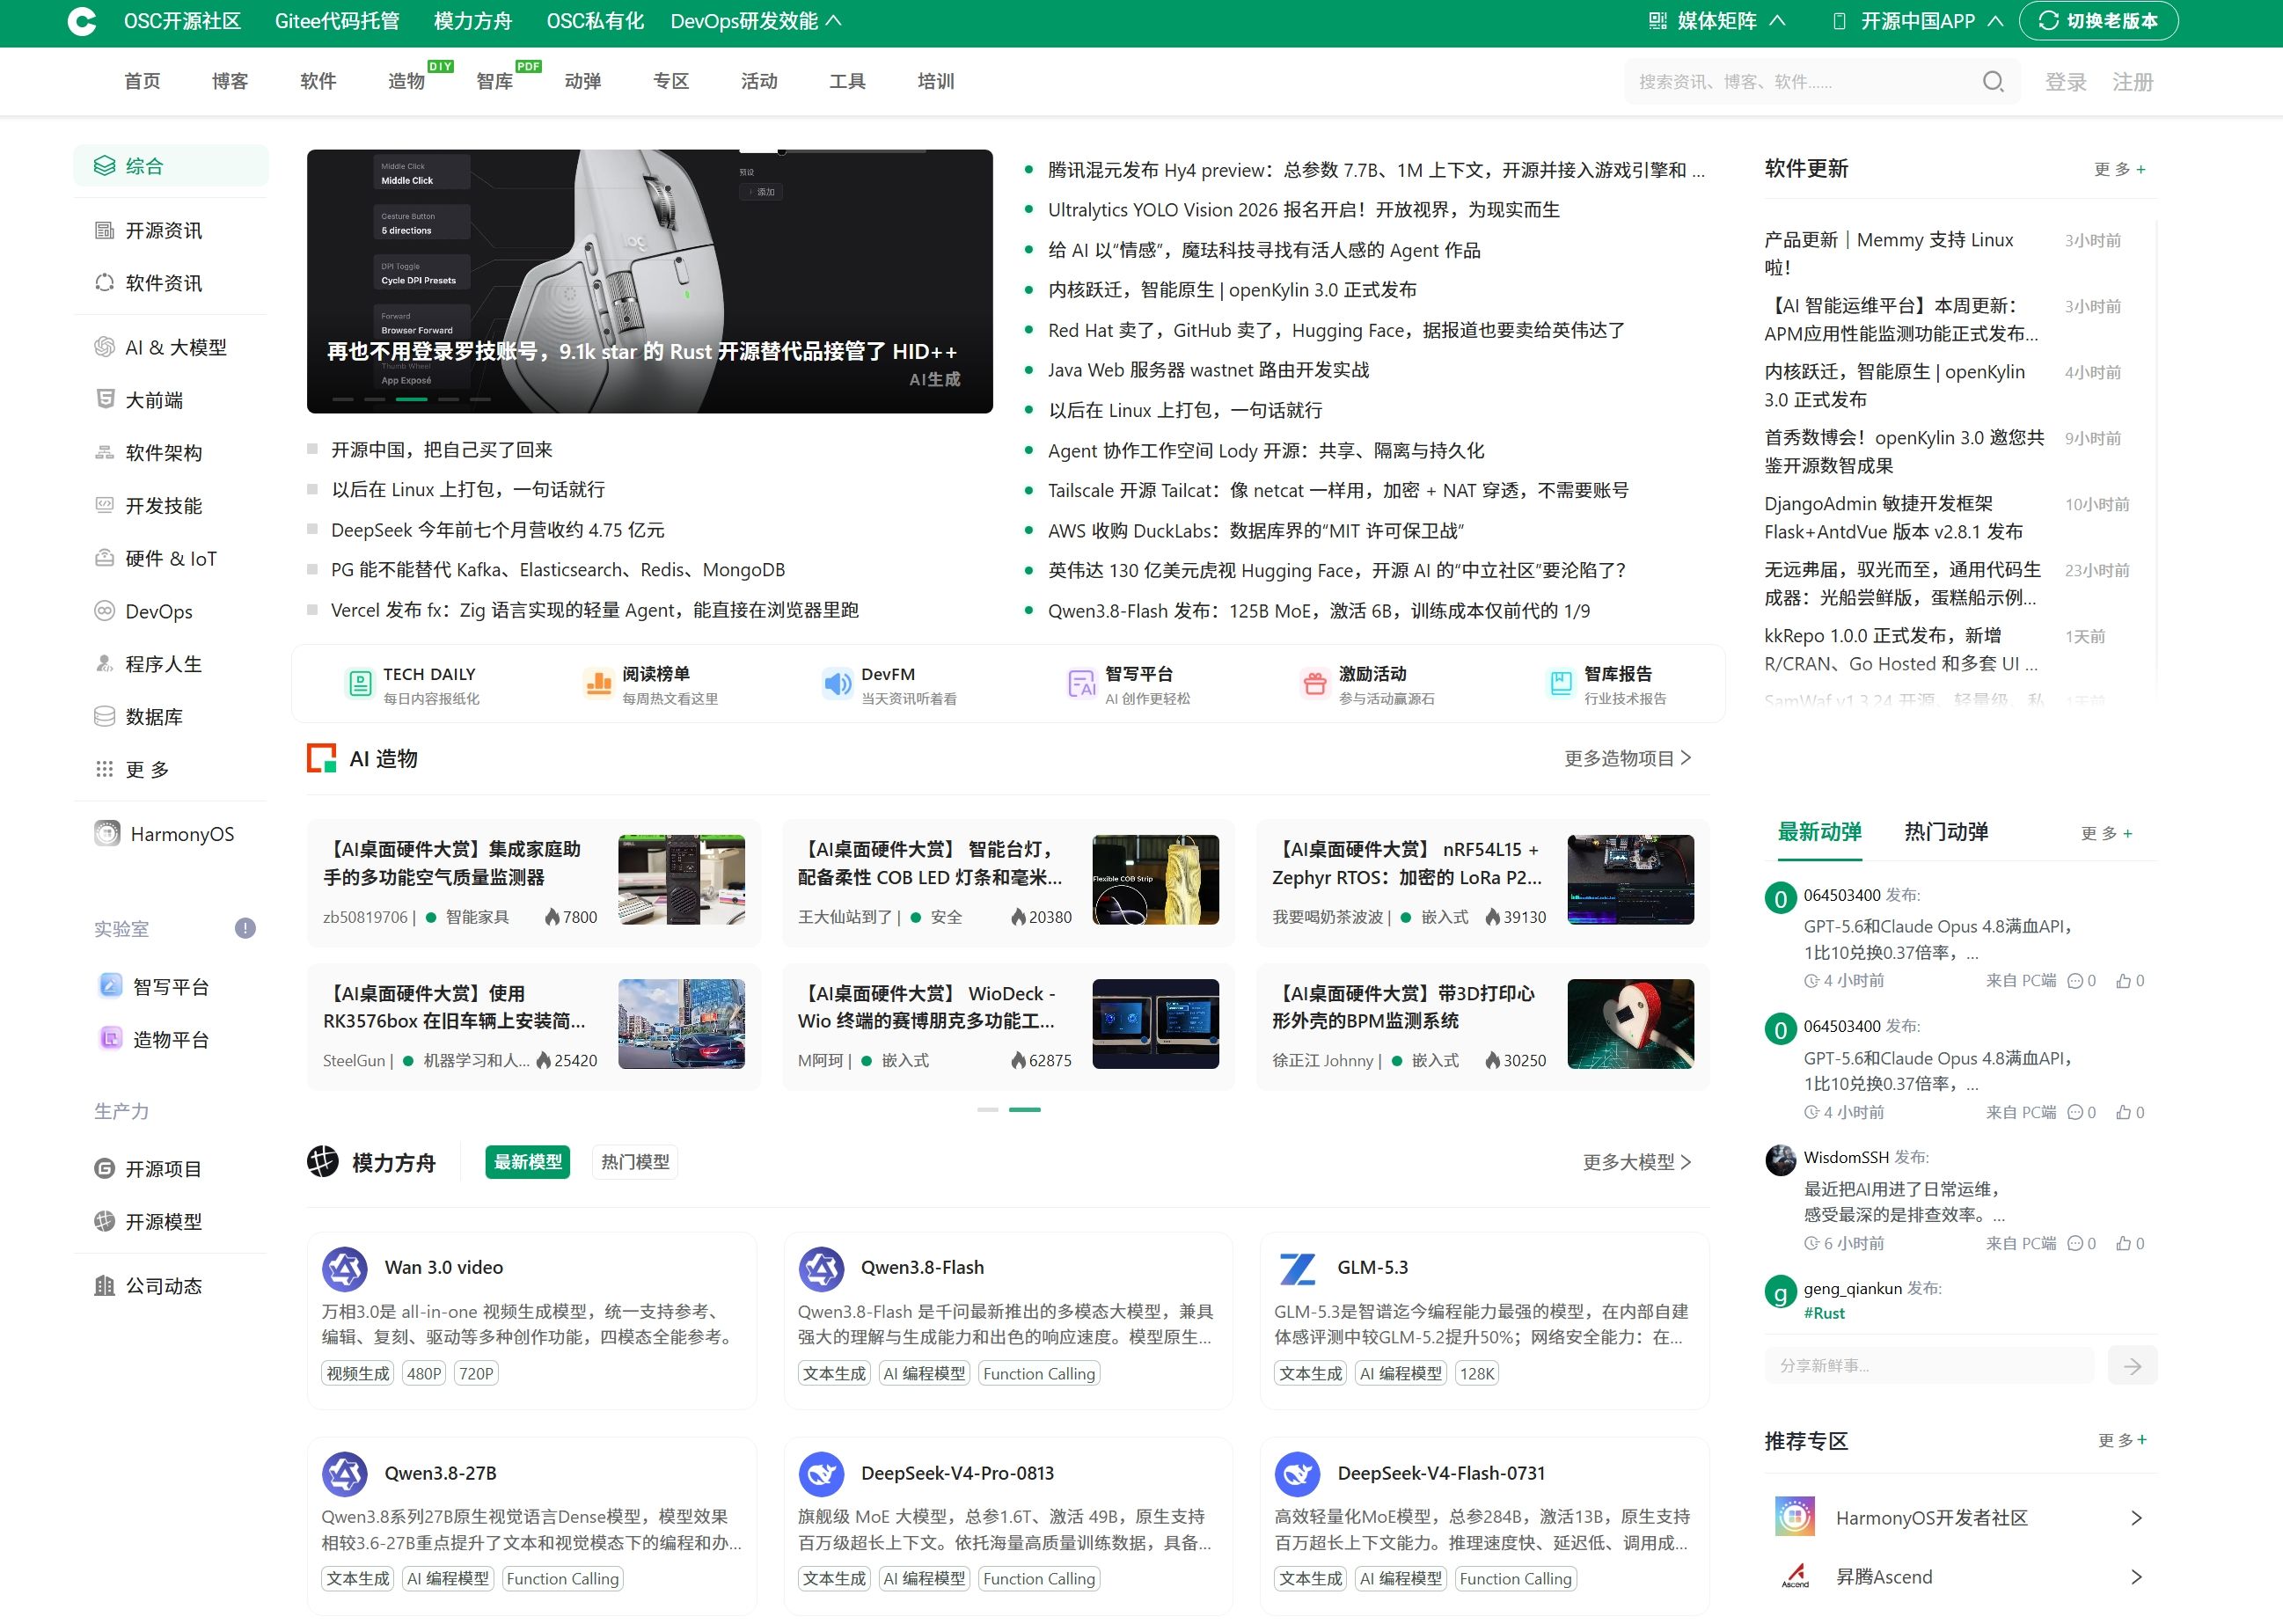Open the 昇腾Ascend row chevron
Viewport: 2283px width, 1624px height.
[2136, 1577]
